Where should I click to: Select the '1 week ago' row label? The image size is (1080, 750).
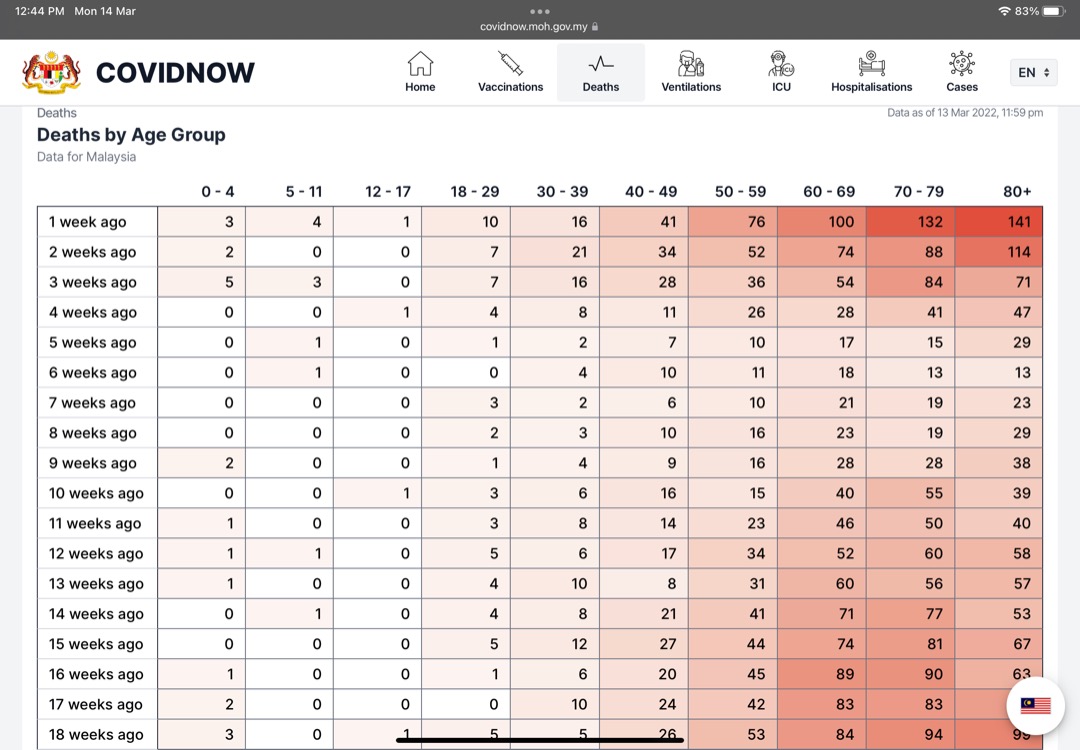(x=87, y=222)
